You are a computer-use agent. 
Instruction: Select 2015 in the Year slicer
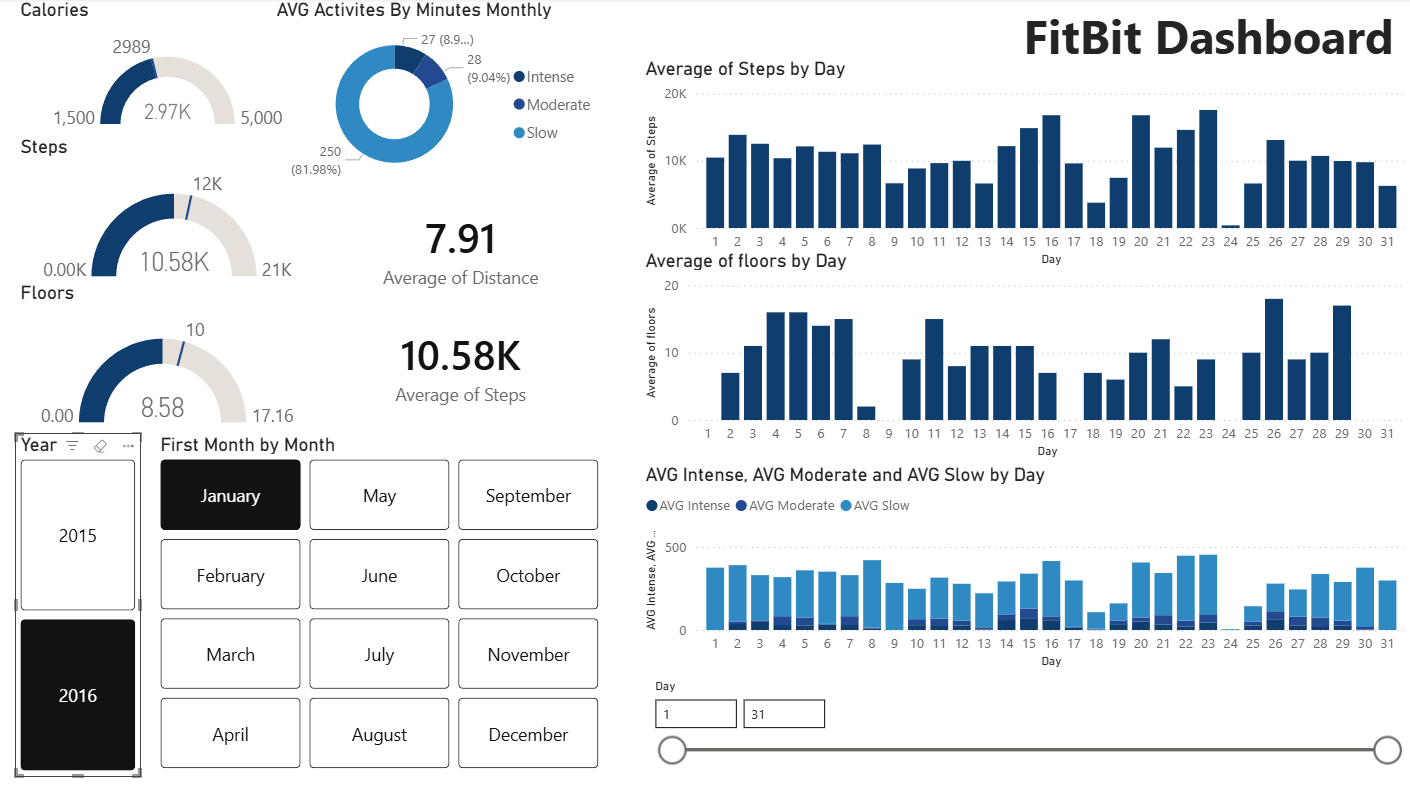(x=78, y=535)
